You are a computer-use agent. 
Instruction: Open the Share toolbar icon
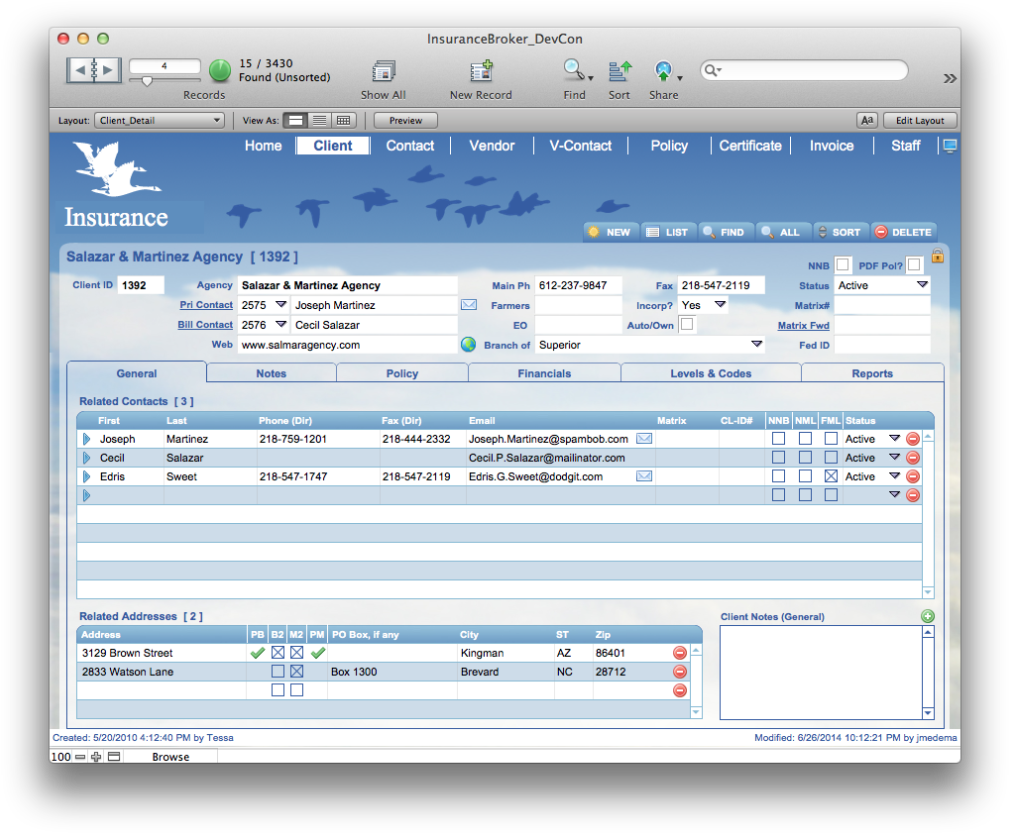point(663,70)
